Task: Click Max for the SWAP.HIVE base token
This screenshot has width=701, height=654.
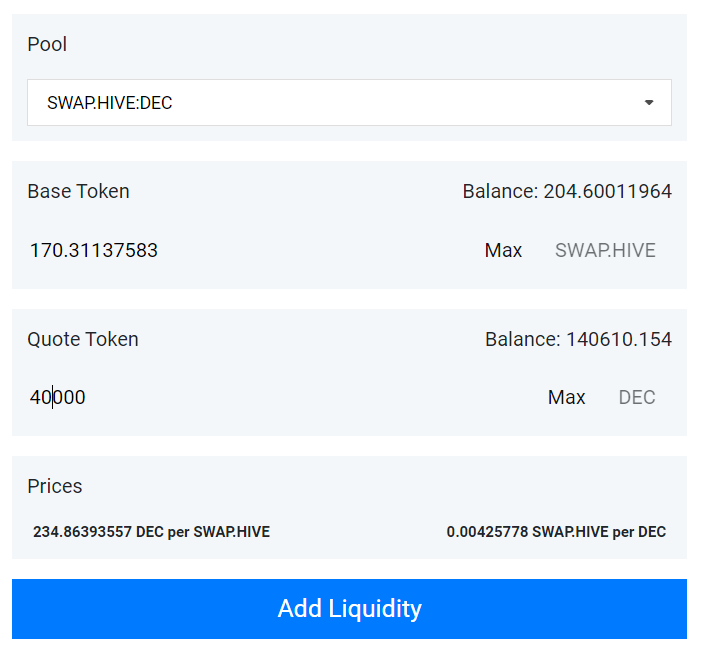Action: (x=503, y=250)
